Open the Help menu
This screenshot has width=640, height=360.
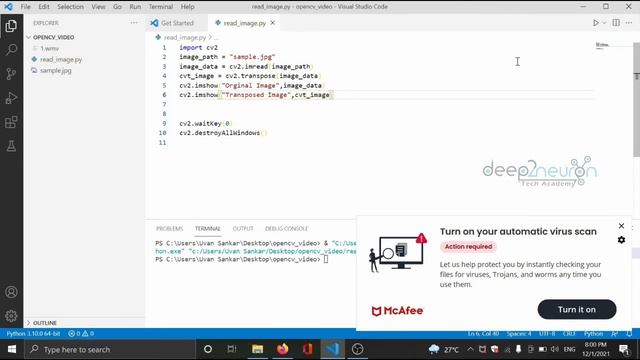point(187,7)
